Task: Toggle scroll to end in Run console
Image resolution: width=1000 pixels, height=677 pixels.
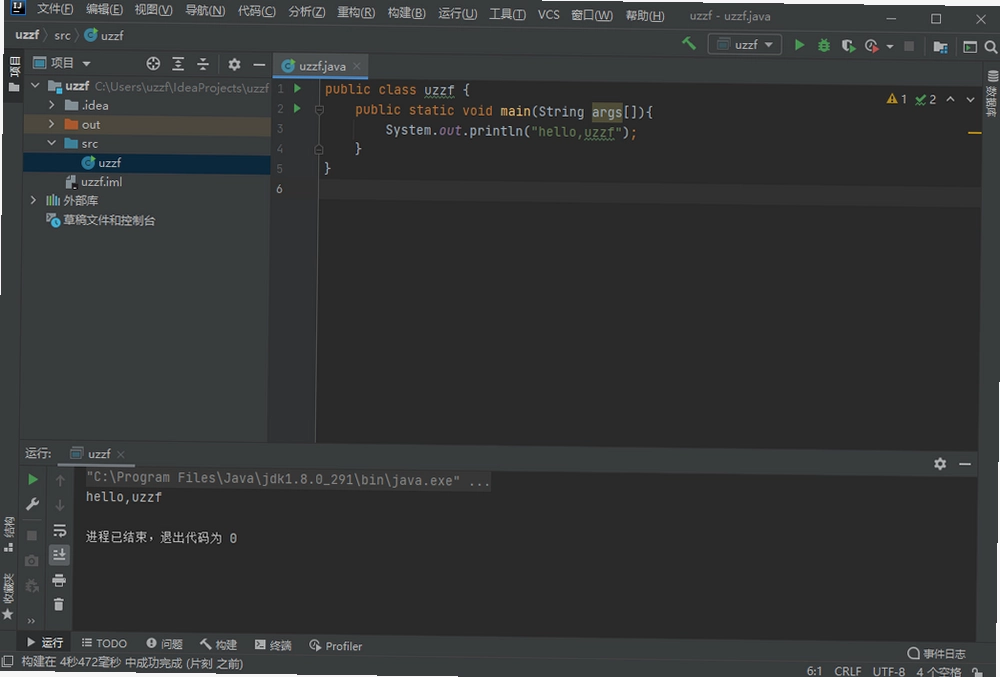Action: click(x=59, y=555)
